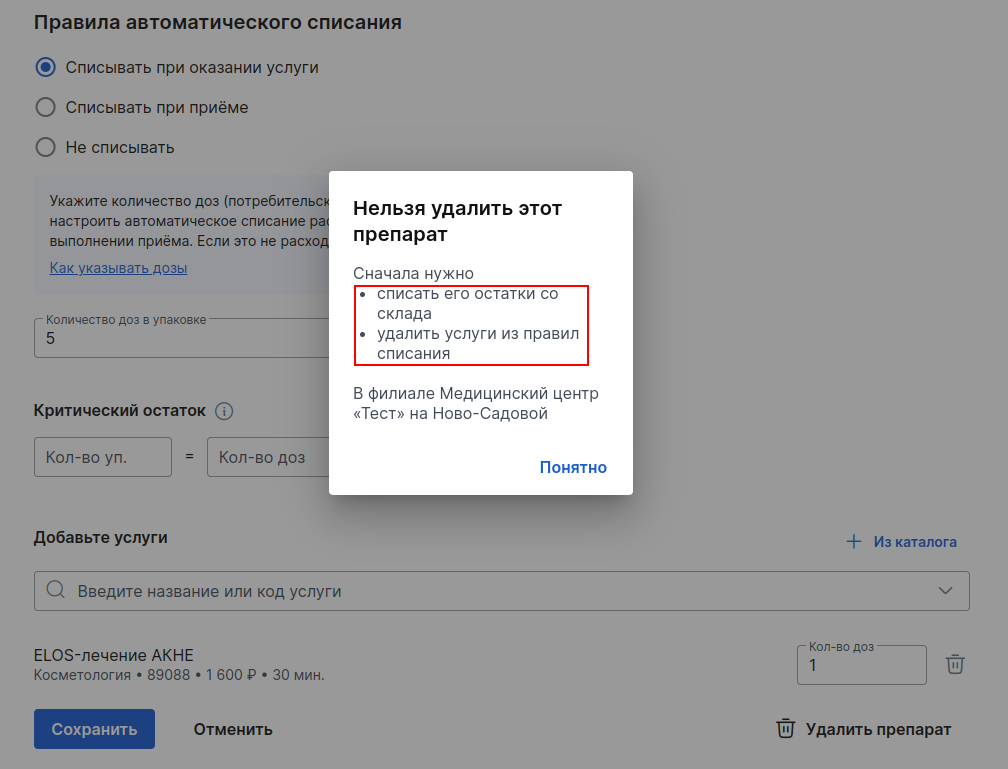Click the trash icon beside Удалить препарат
The image size is (1008, 769).
click(x=786, y=728)
